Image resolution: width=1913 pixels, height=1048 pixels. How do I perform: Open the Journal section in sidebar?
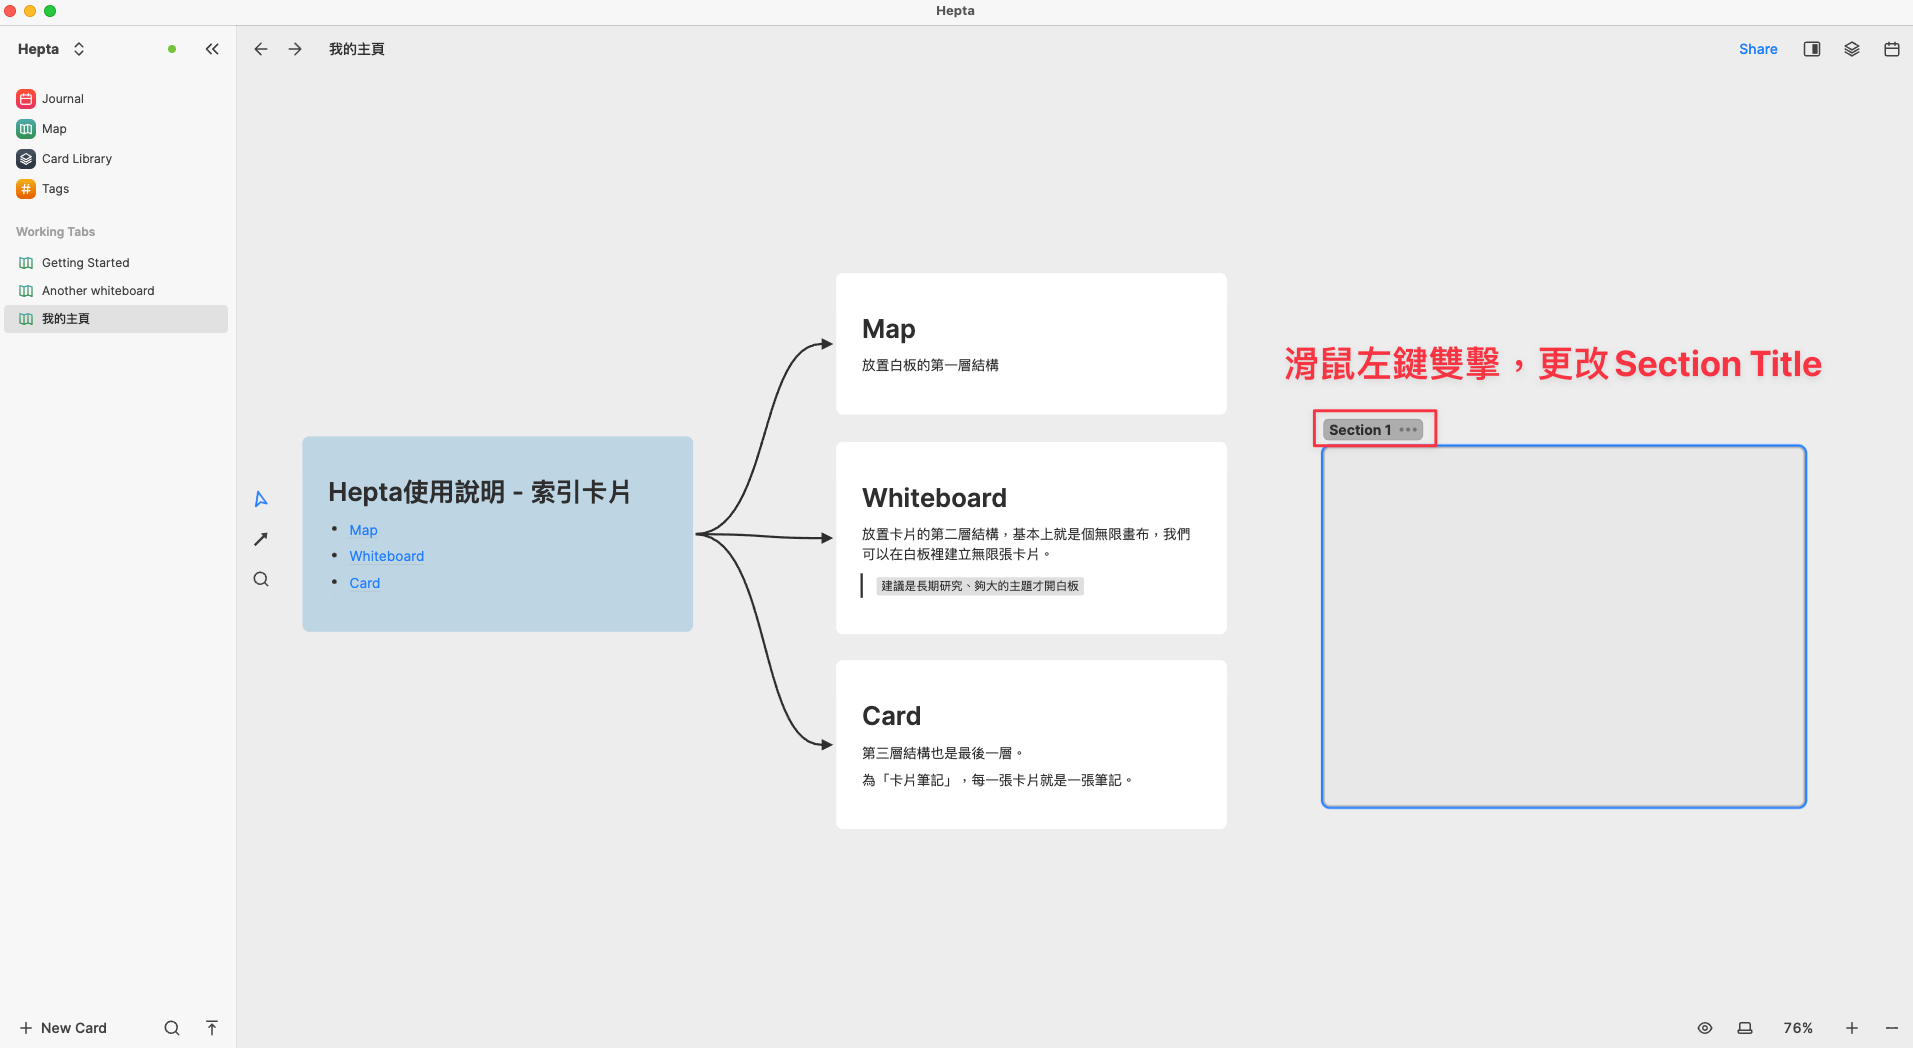62,98
